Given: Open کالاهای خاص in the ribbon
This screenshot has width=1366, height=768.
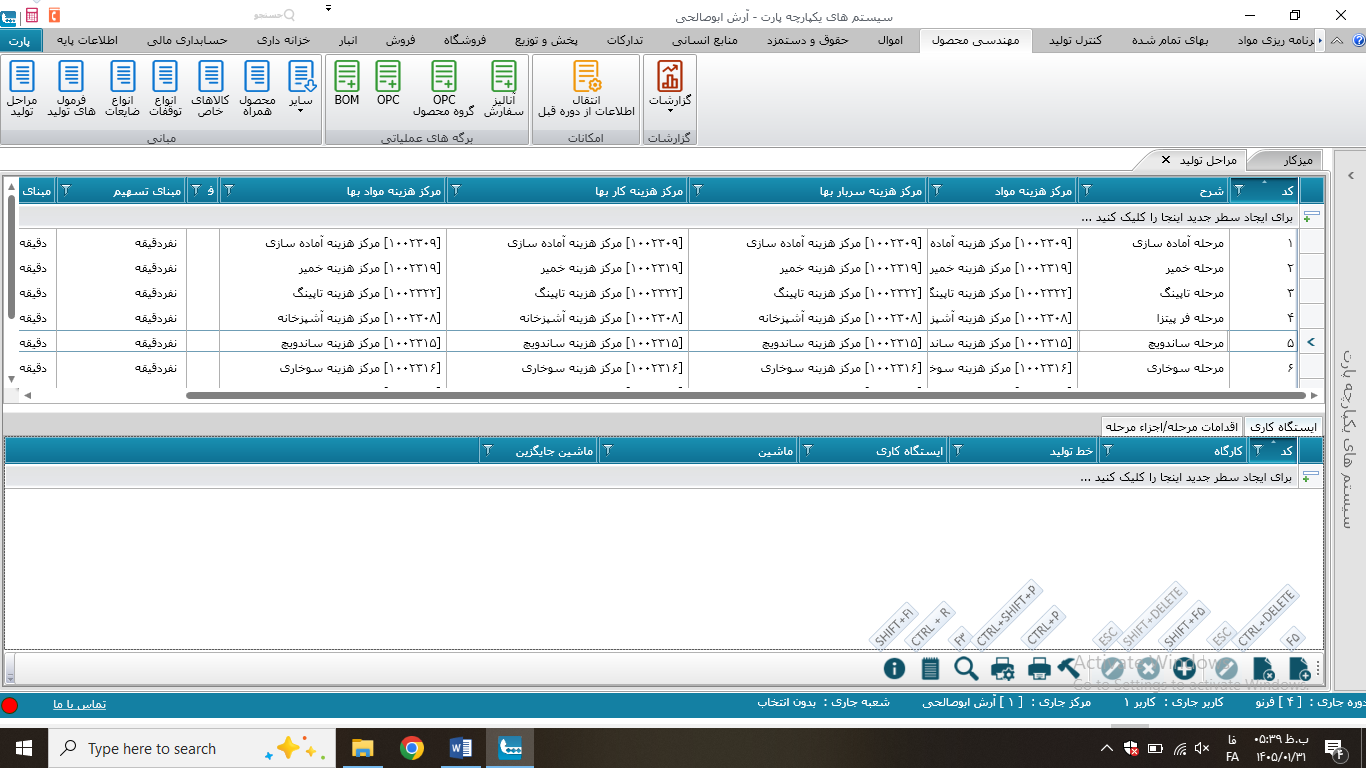Looking at the screenshot, I should coord(211,89).
